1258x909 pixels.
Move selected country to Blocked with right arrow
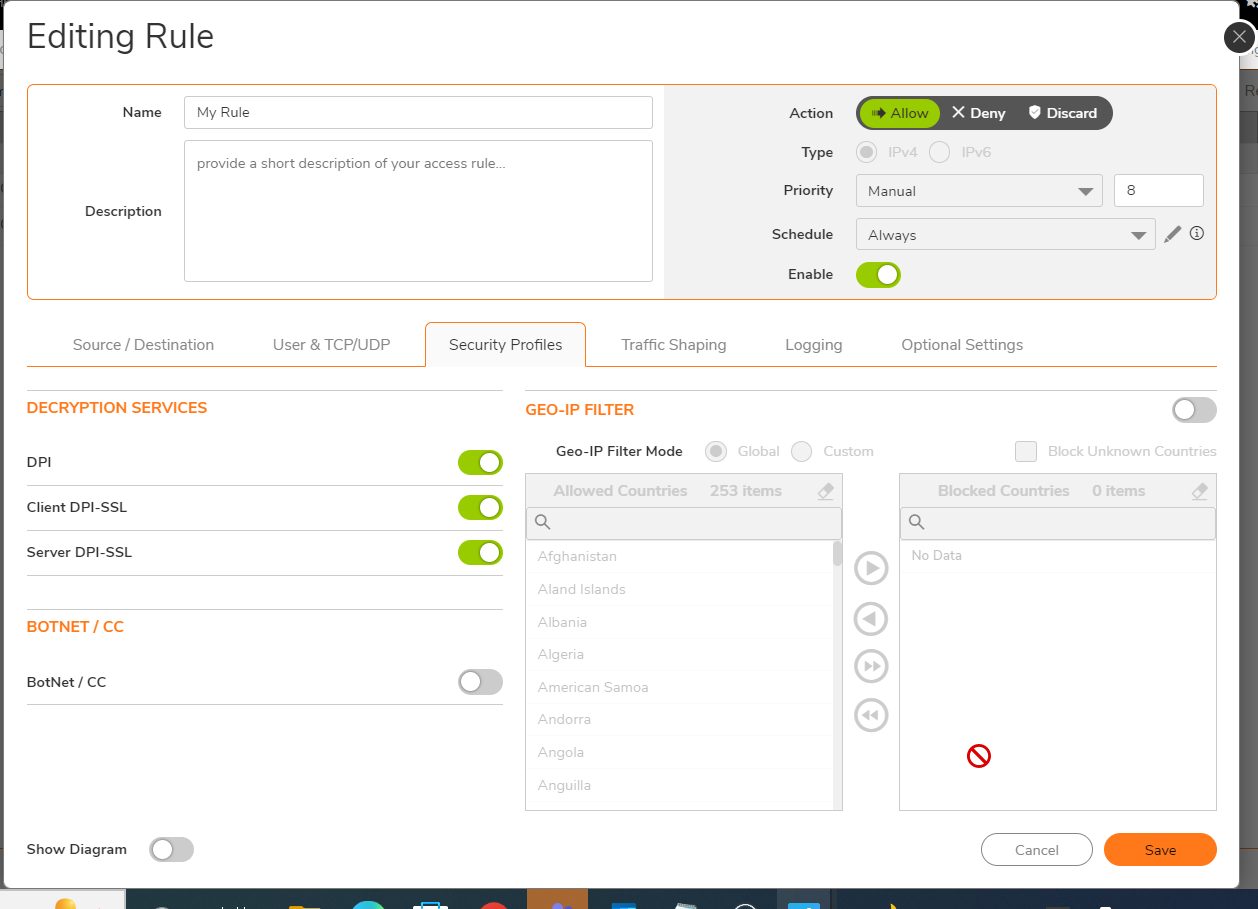871,569
